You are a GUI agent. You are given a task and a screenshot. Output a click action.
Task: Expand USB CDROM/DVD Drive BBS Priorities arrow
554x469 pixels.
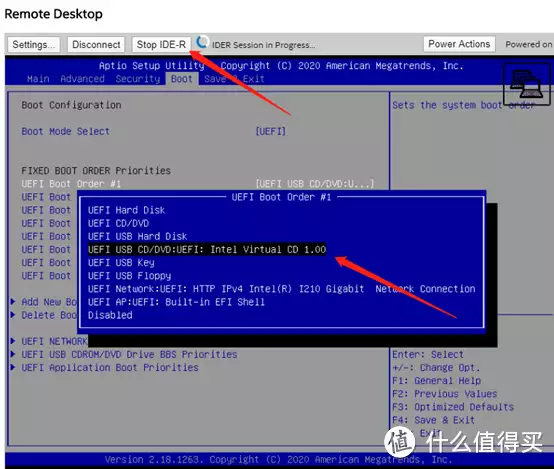[13, 354]
